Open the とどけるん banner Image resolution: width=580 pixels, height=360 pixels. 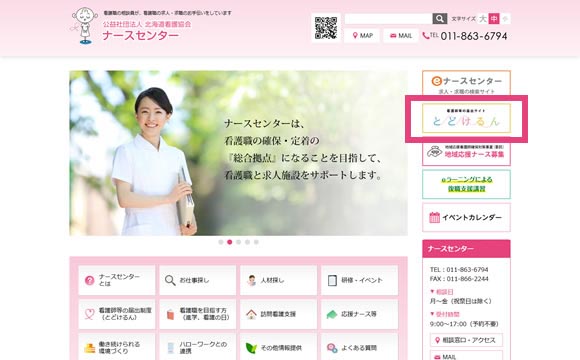click(466, 118)
